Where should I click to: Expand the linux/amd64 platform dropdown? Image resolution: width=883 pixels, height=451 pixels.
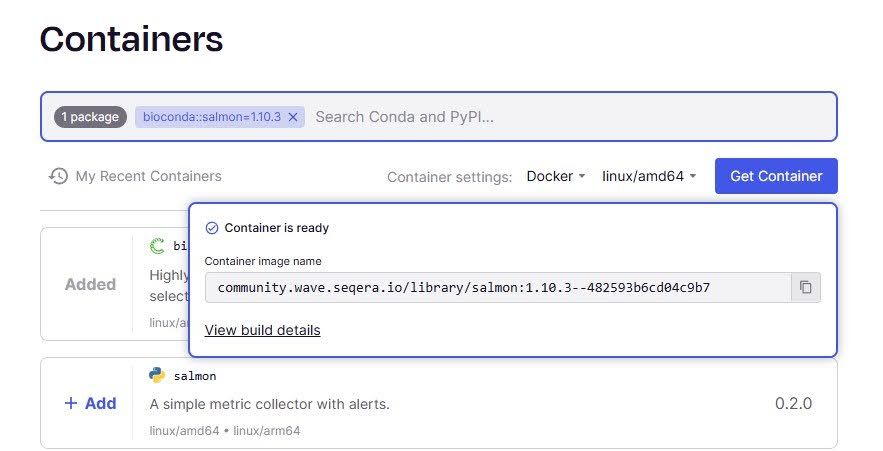click(x=649, y=176)
